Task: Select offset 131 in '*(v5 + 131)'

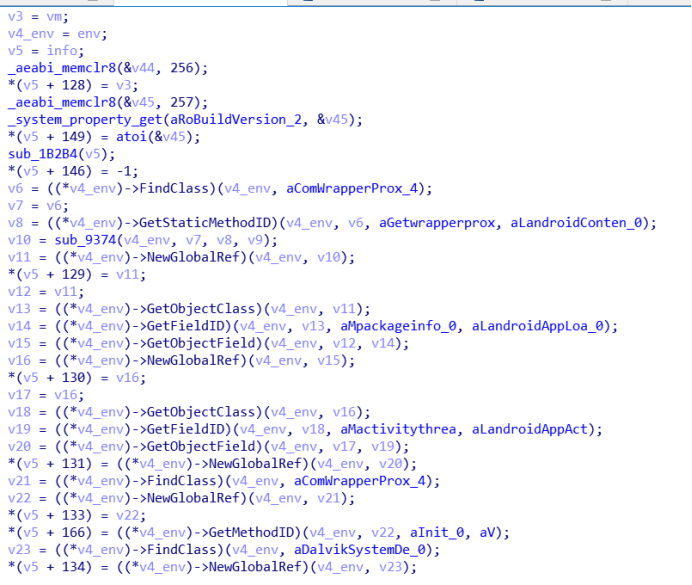Action: coord(73,464)
